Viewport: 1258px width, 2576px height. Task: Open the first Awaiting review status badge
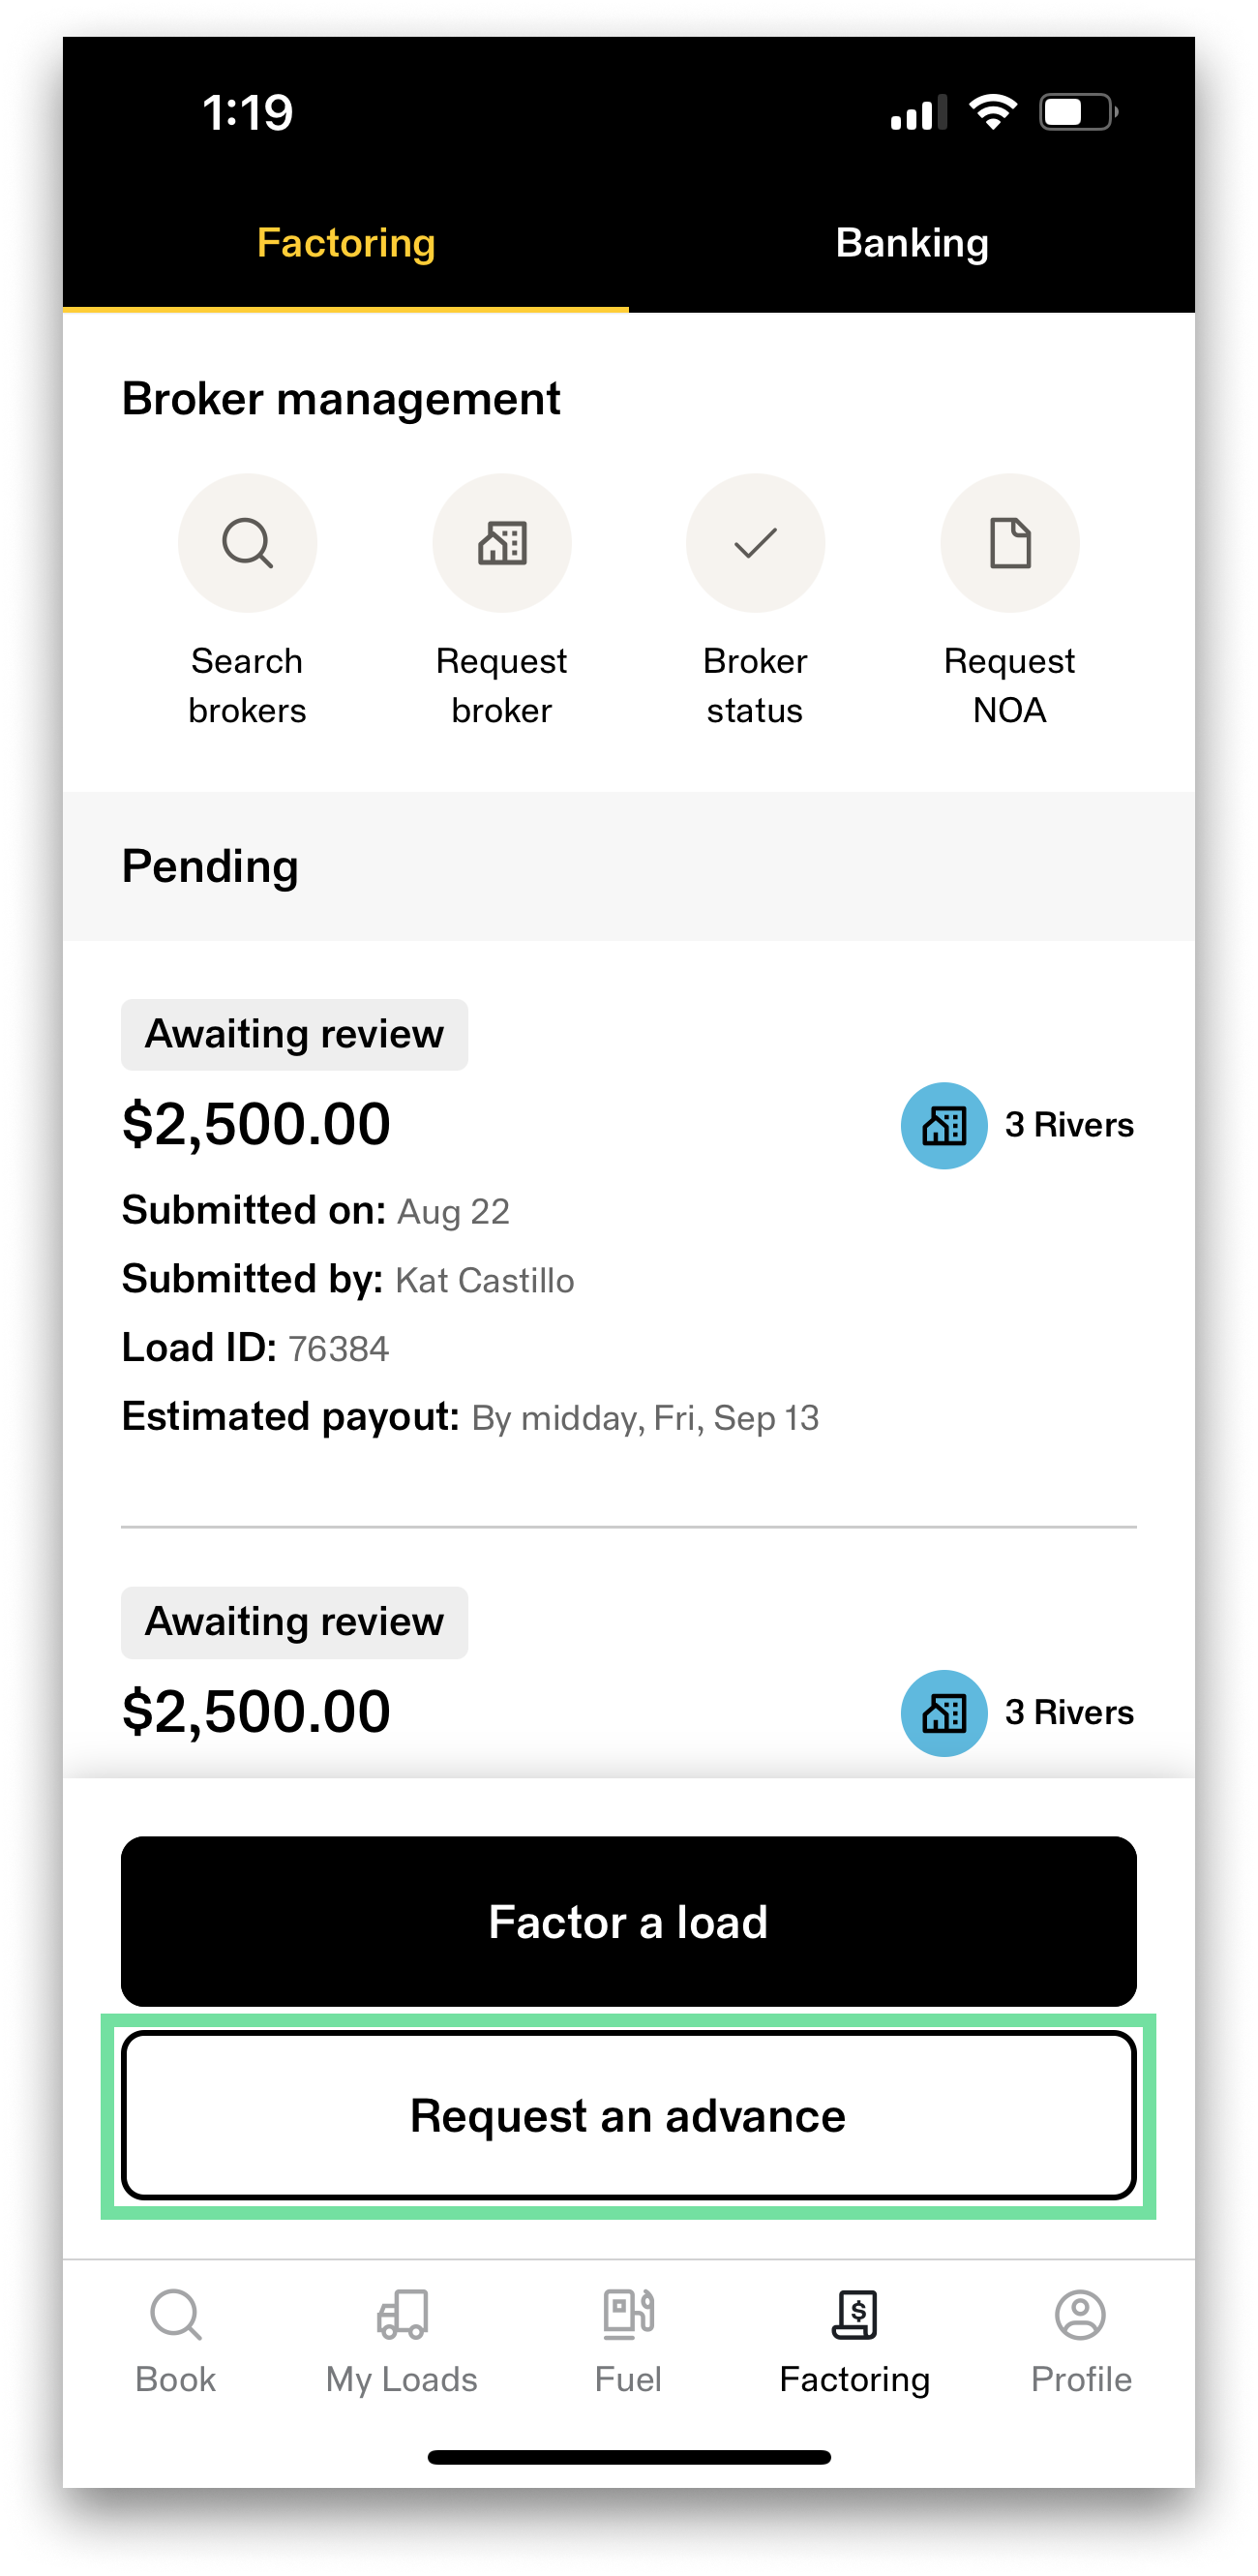tap(294, 1034)
